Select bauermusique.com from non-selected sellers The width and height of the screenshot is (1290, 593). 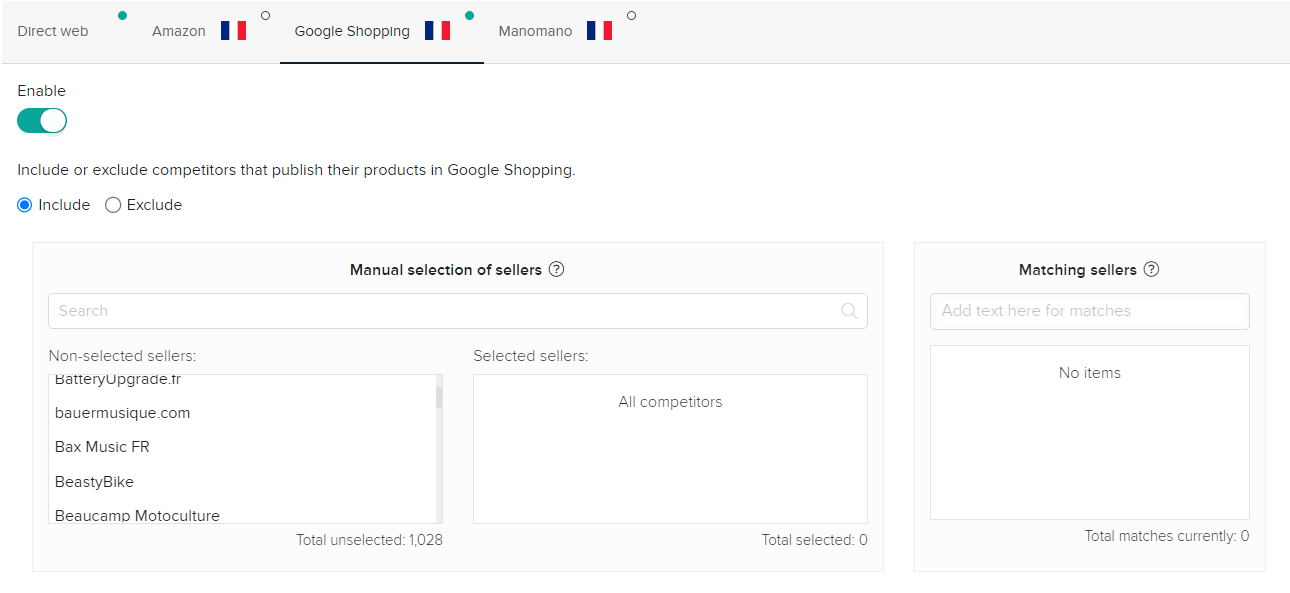point(122,413)
